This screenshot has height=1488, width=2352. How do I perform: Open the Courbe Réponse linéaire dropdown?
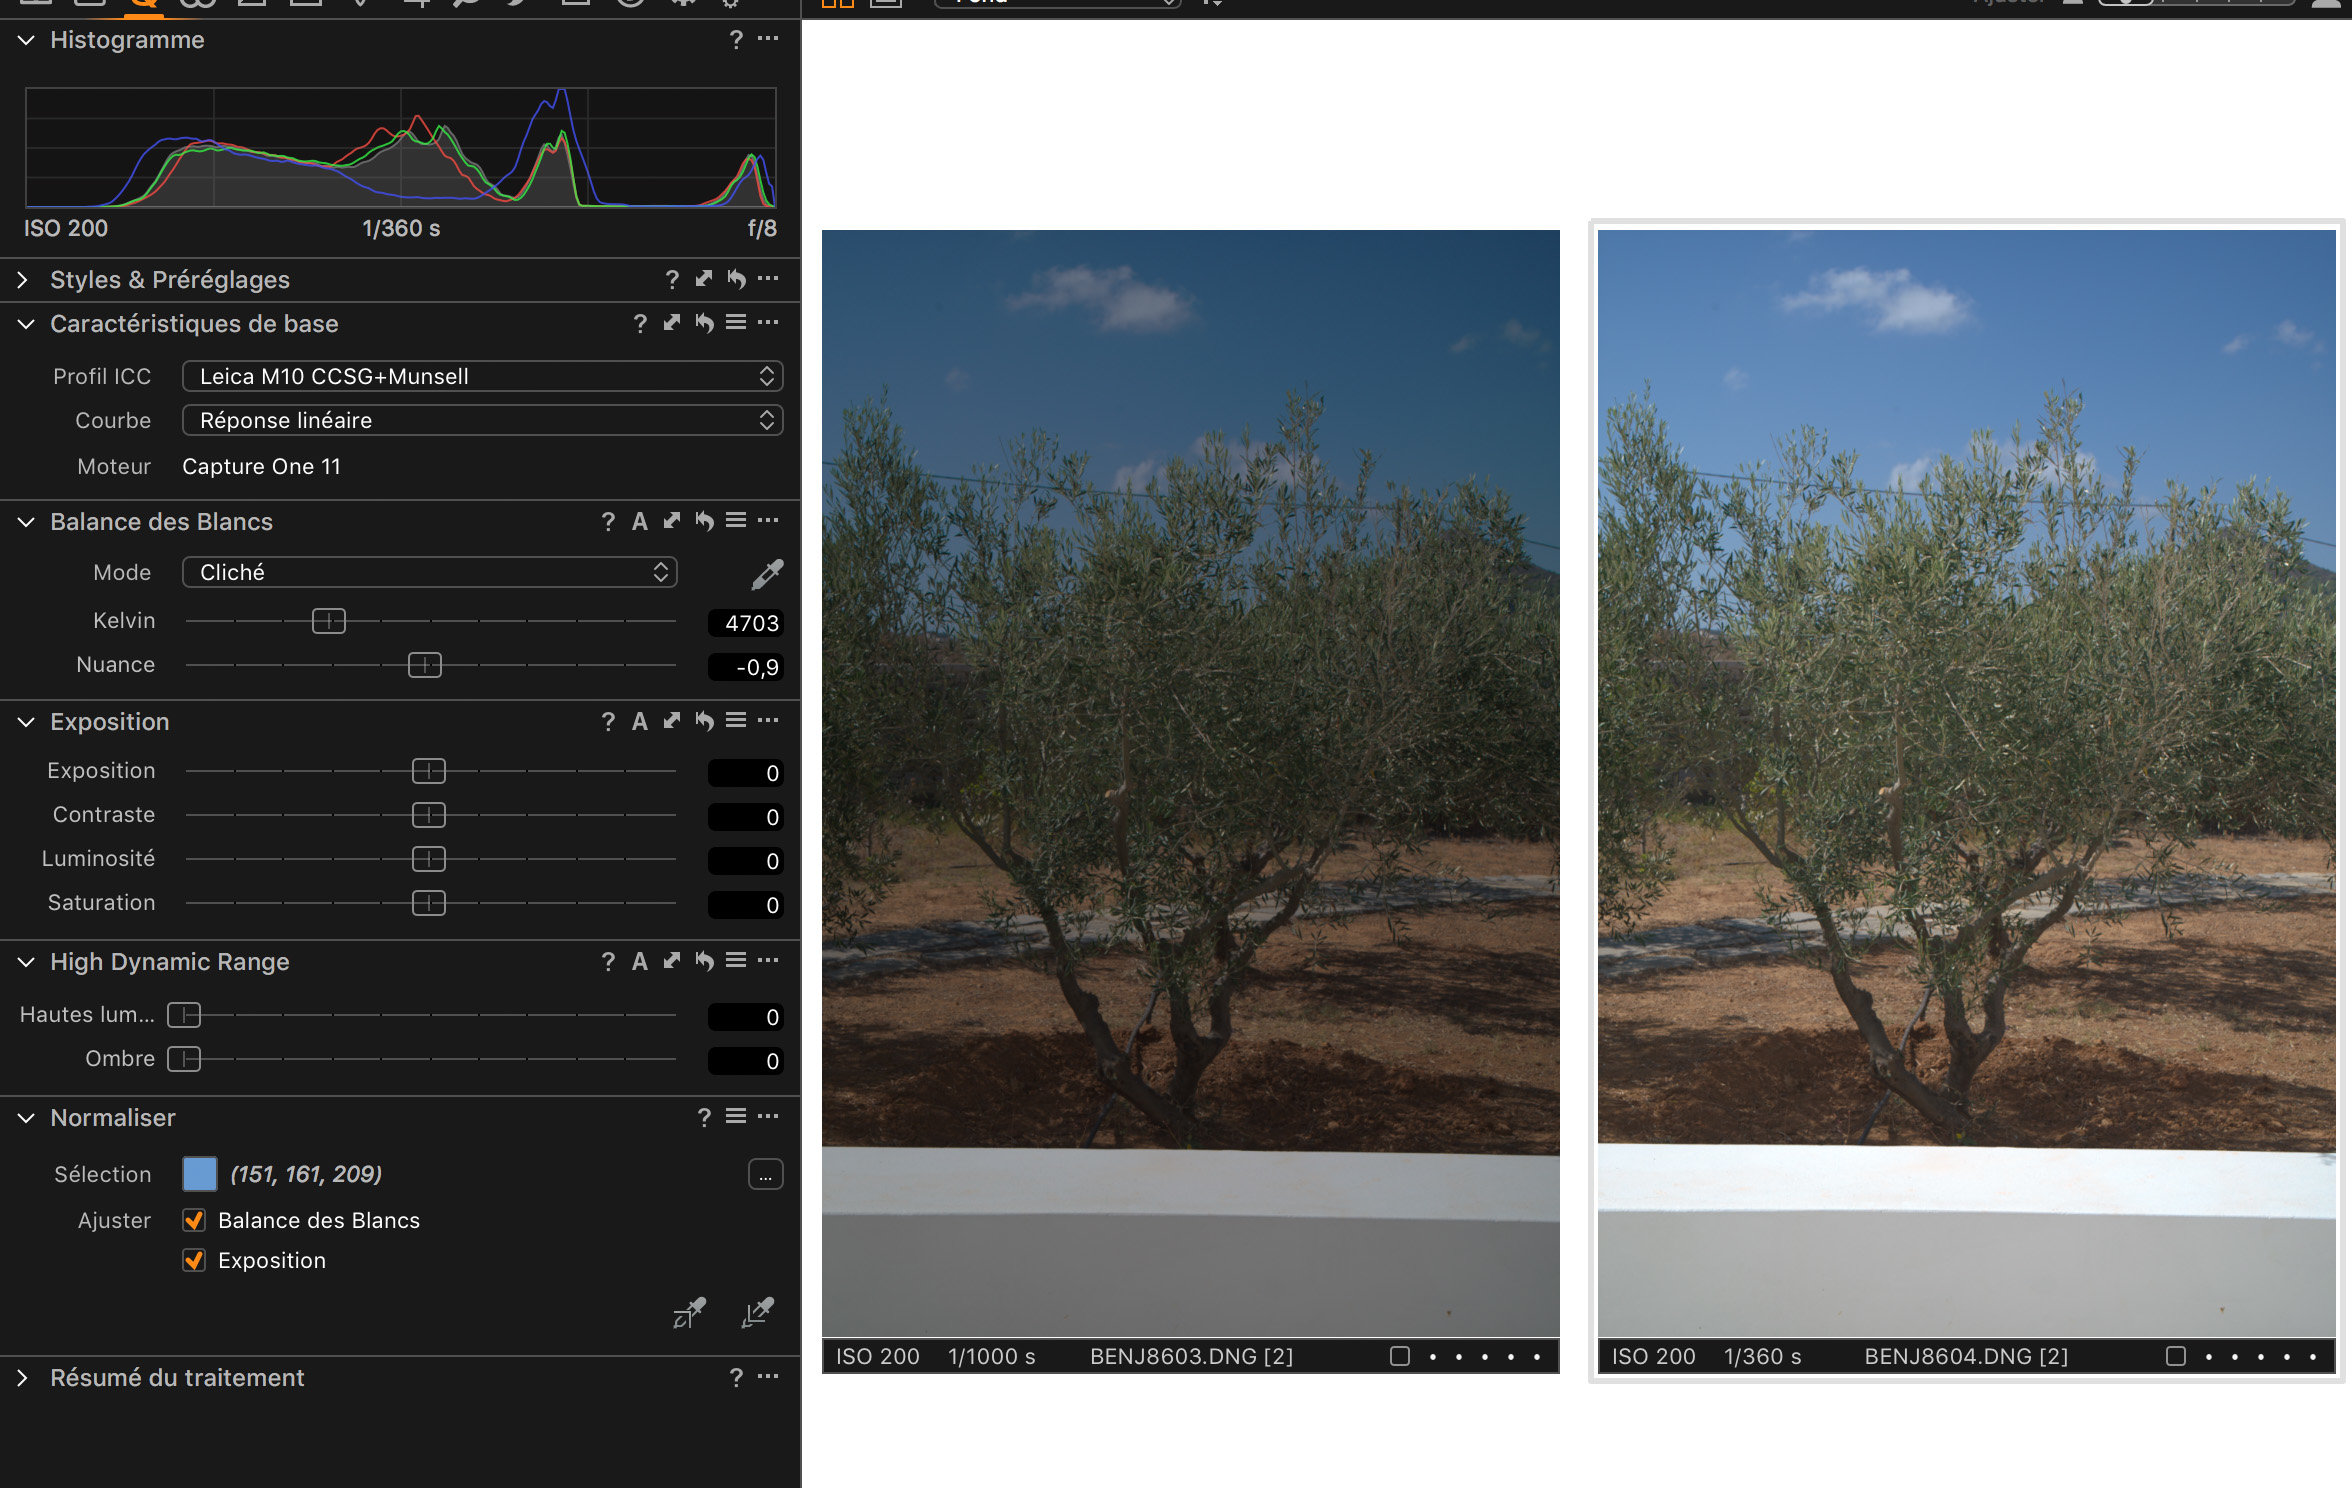(482, 420)
